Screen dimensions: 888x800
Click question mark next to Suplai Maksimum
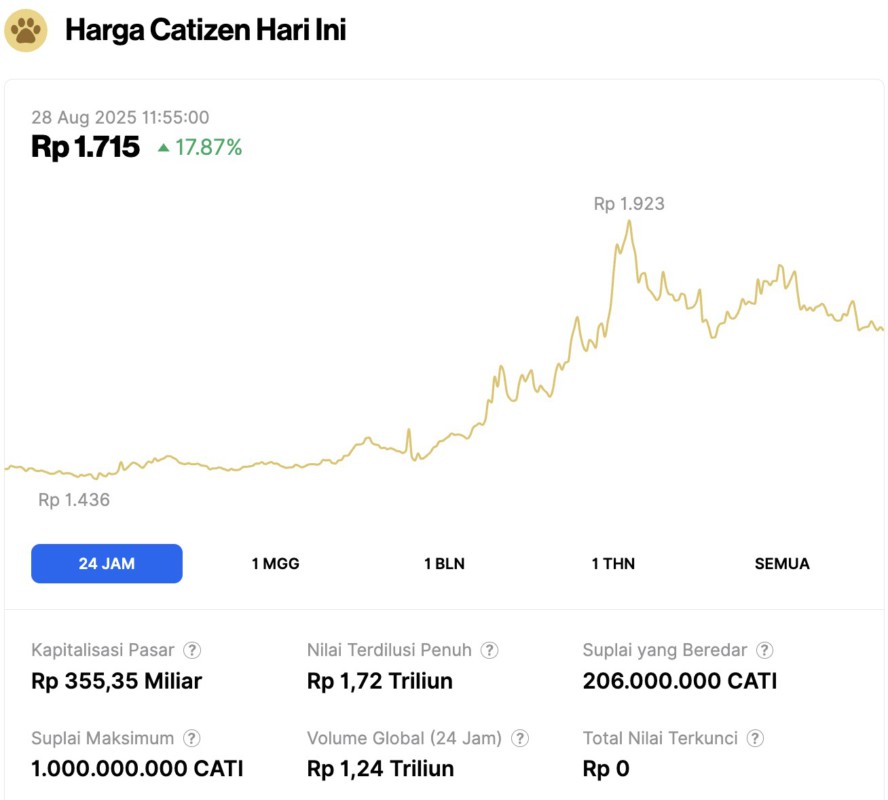click(x=191, y=739)
